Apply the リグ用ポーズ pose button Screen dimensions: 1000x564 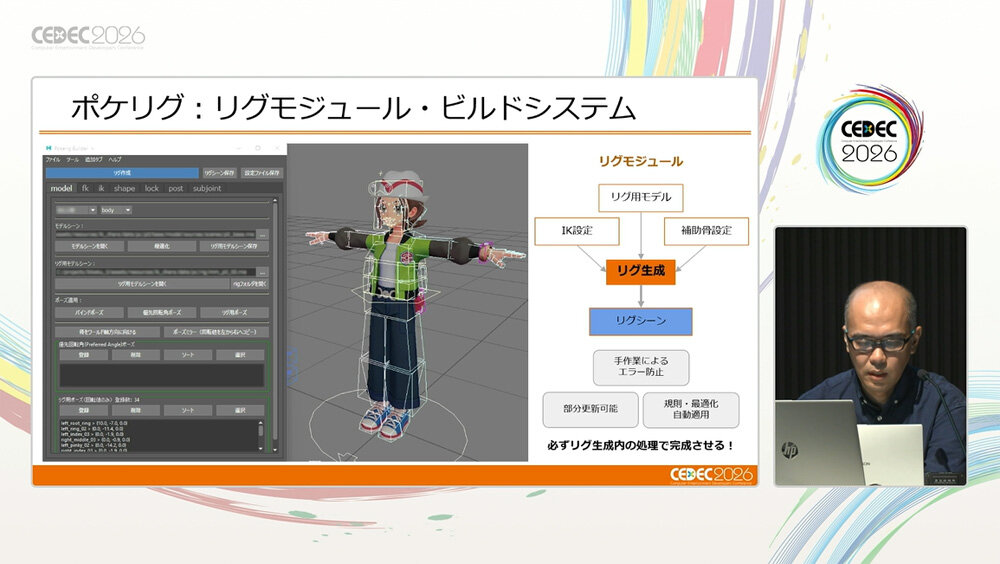click(234, 313)
